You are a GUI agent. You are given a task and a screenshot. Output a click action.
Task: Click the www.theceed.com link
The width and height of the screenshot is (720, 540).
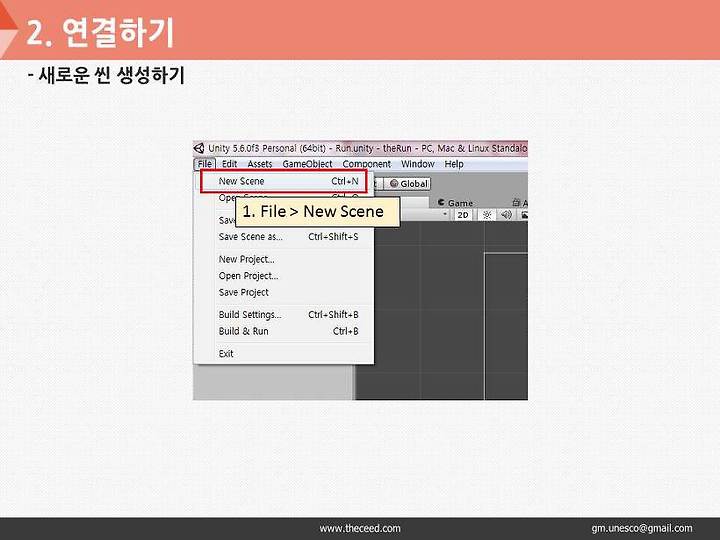point(360,529)
